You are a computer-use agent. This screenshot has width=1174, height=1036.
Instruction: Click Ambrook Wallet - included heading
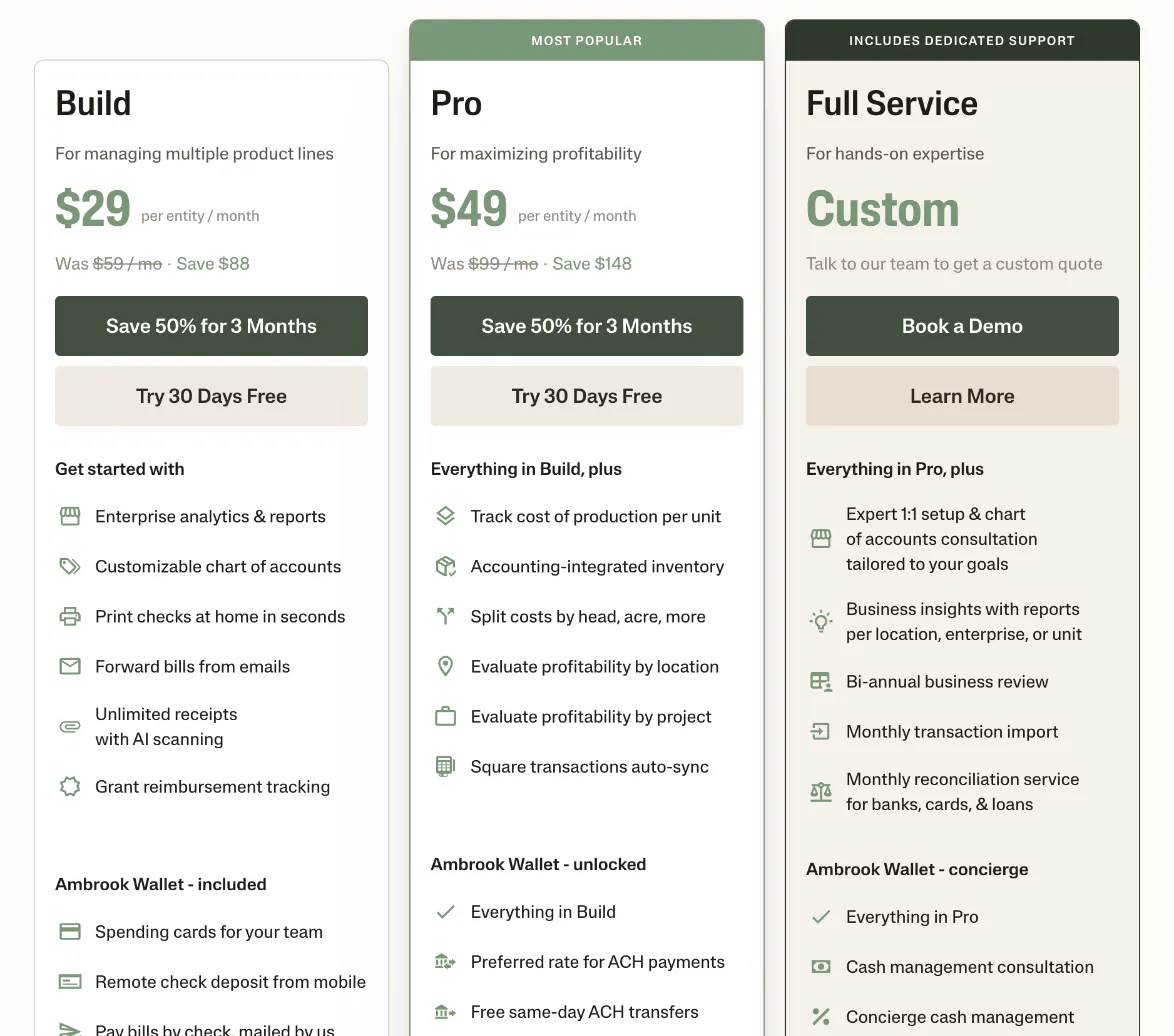[161, 884]
